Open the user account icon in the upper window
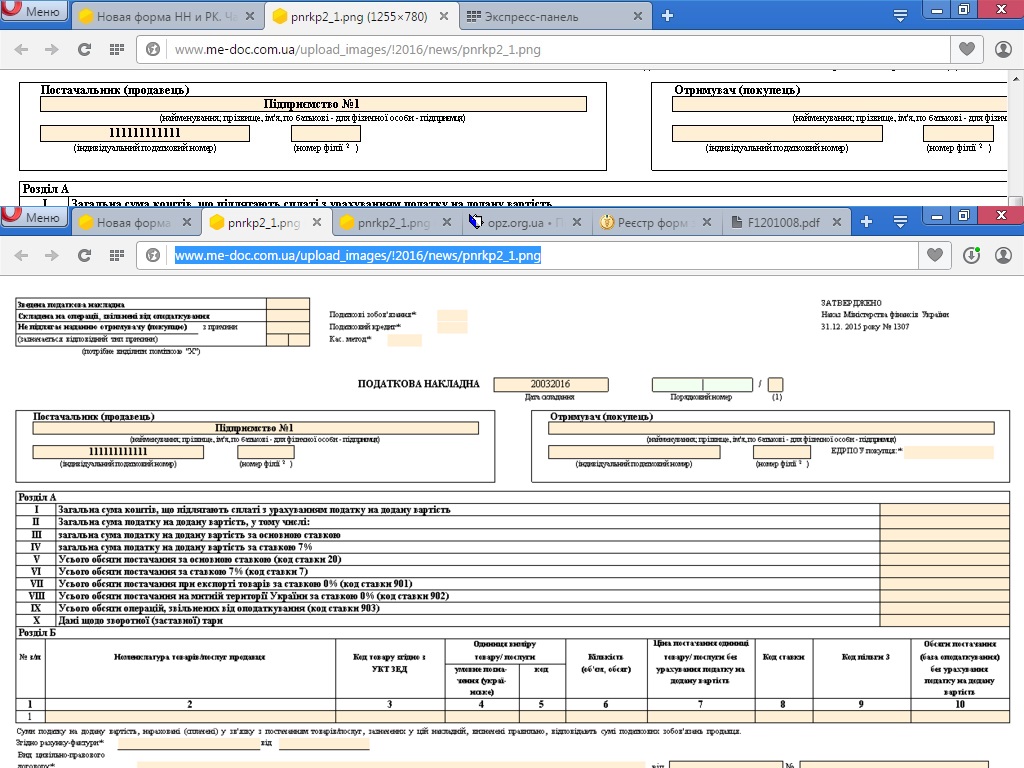Image resolution: width=1024 pixels, height=768 pixels. click(x=1003, y=49)
